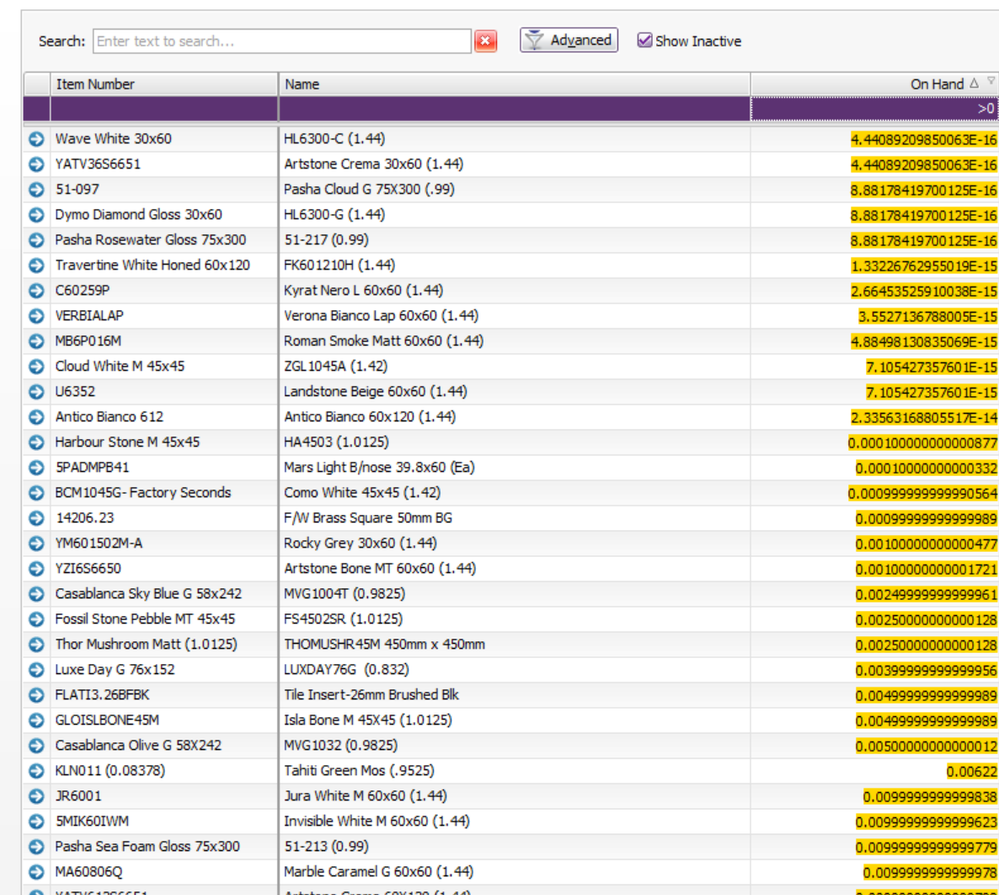Sort by the Name column header
This screenshot has width=999, height=895.
point(514,84)
